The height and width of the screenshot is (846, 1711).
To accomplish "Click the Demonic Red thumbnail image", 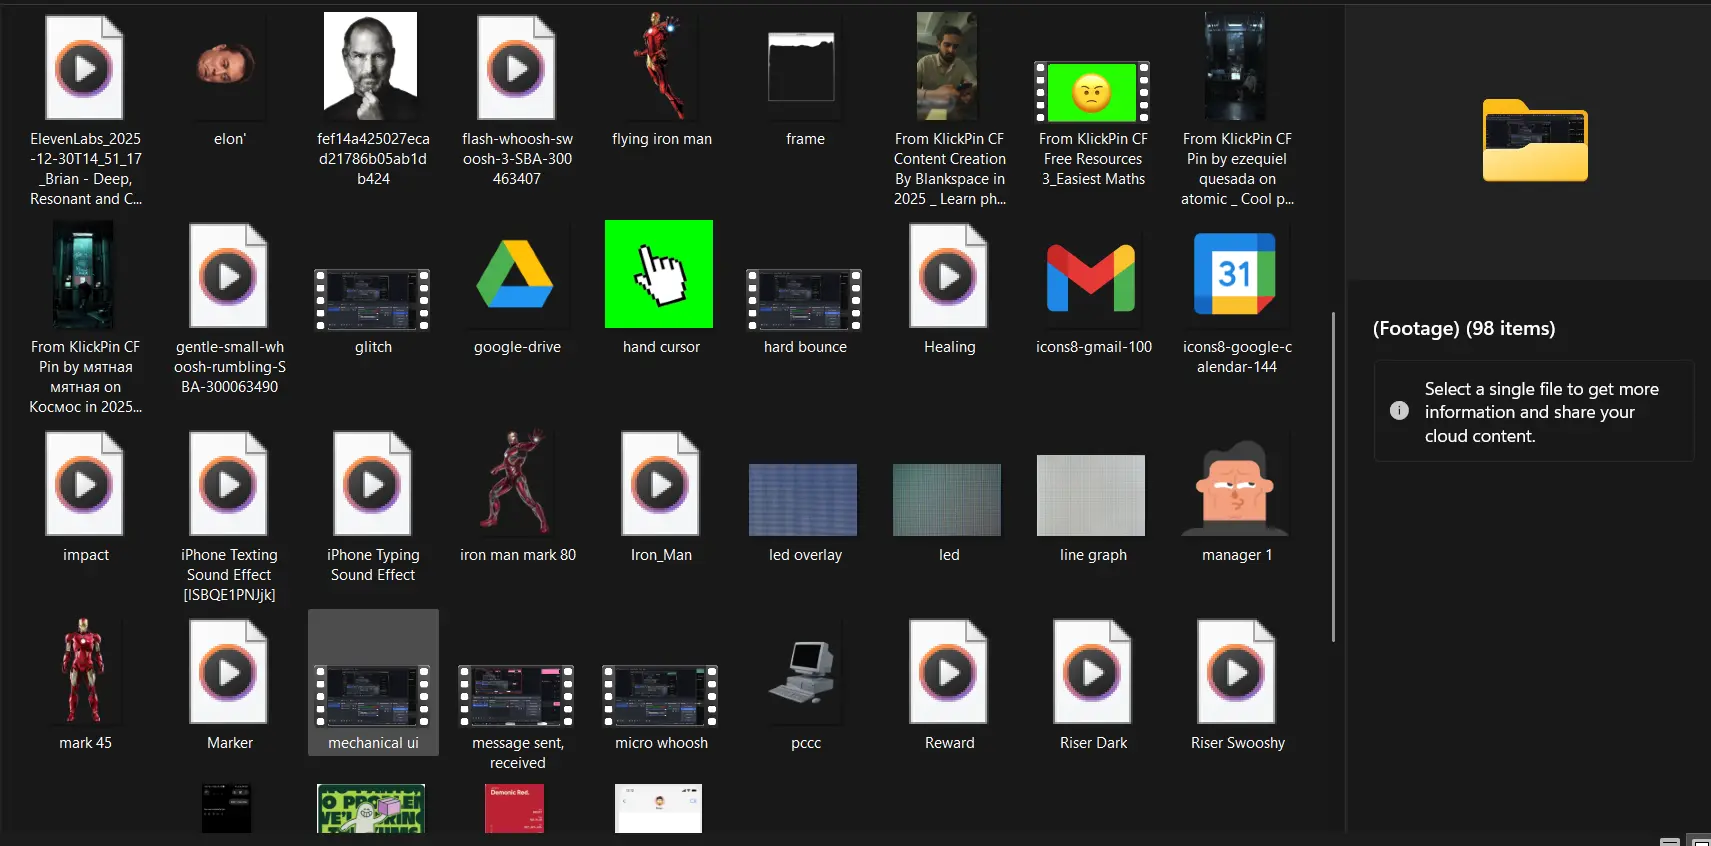I will click(514, 808).
